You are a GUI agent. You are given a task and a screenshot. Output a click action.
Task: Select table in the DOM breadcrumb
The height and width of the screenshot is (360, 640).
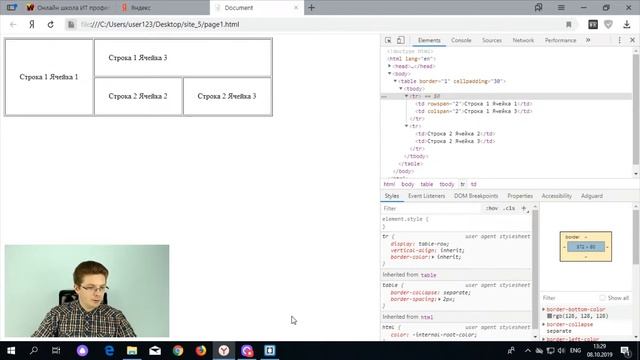[x=427, y=184]
